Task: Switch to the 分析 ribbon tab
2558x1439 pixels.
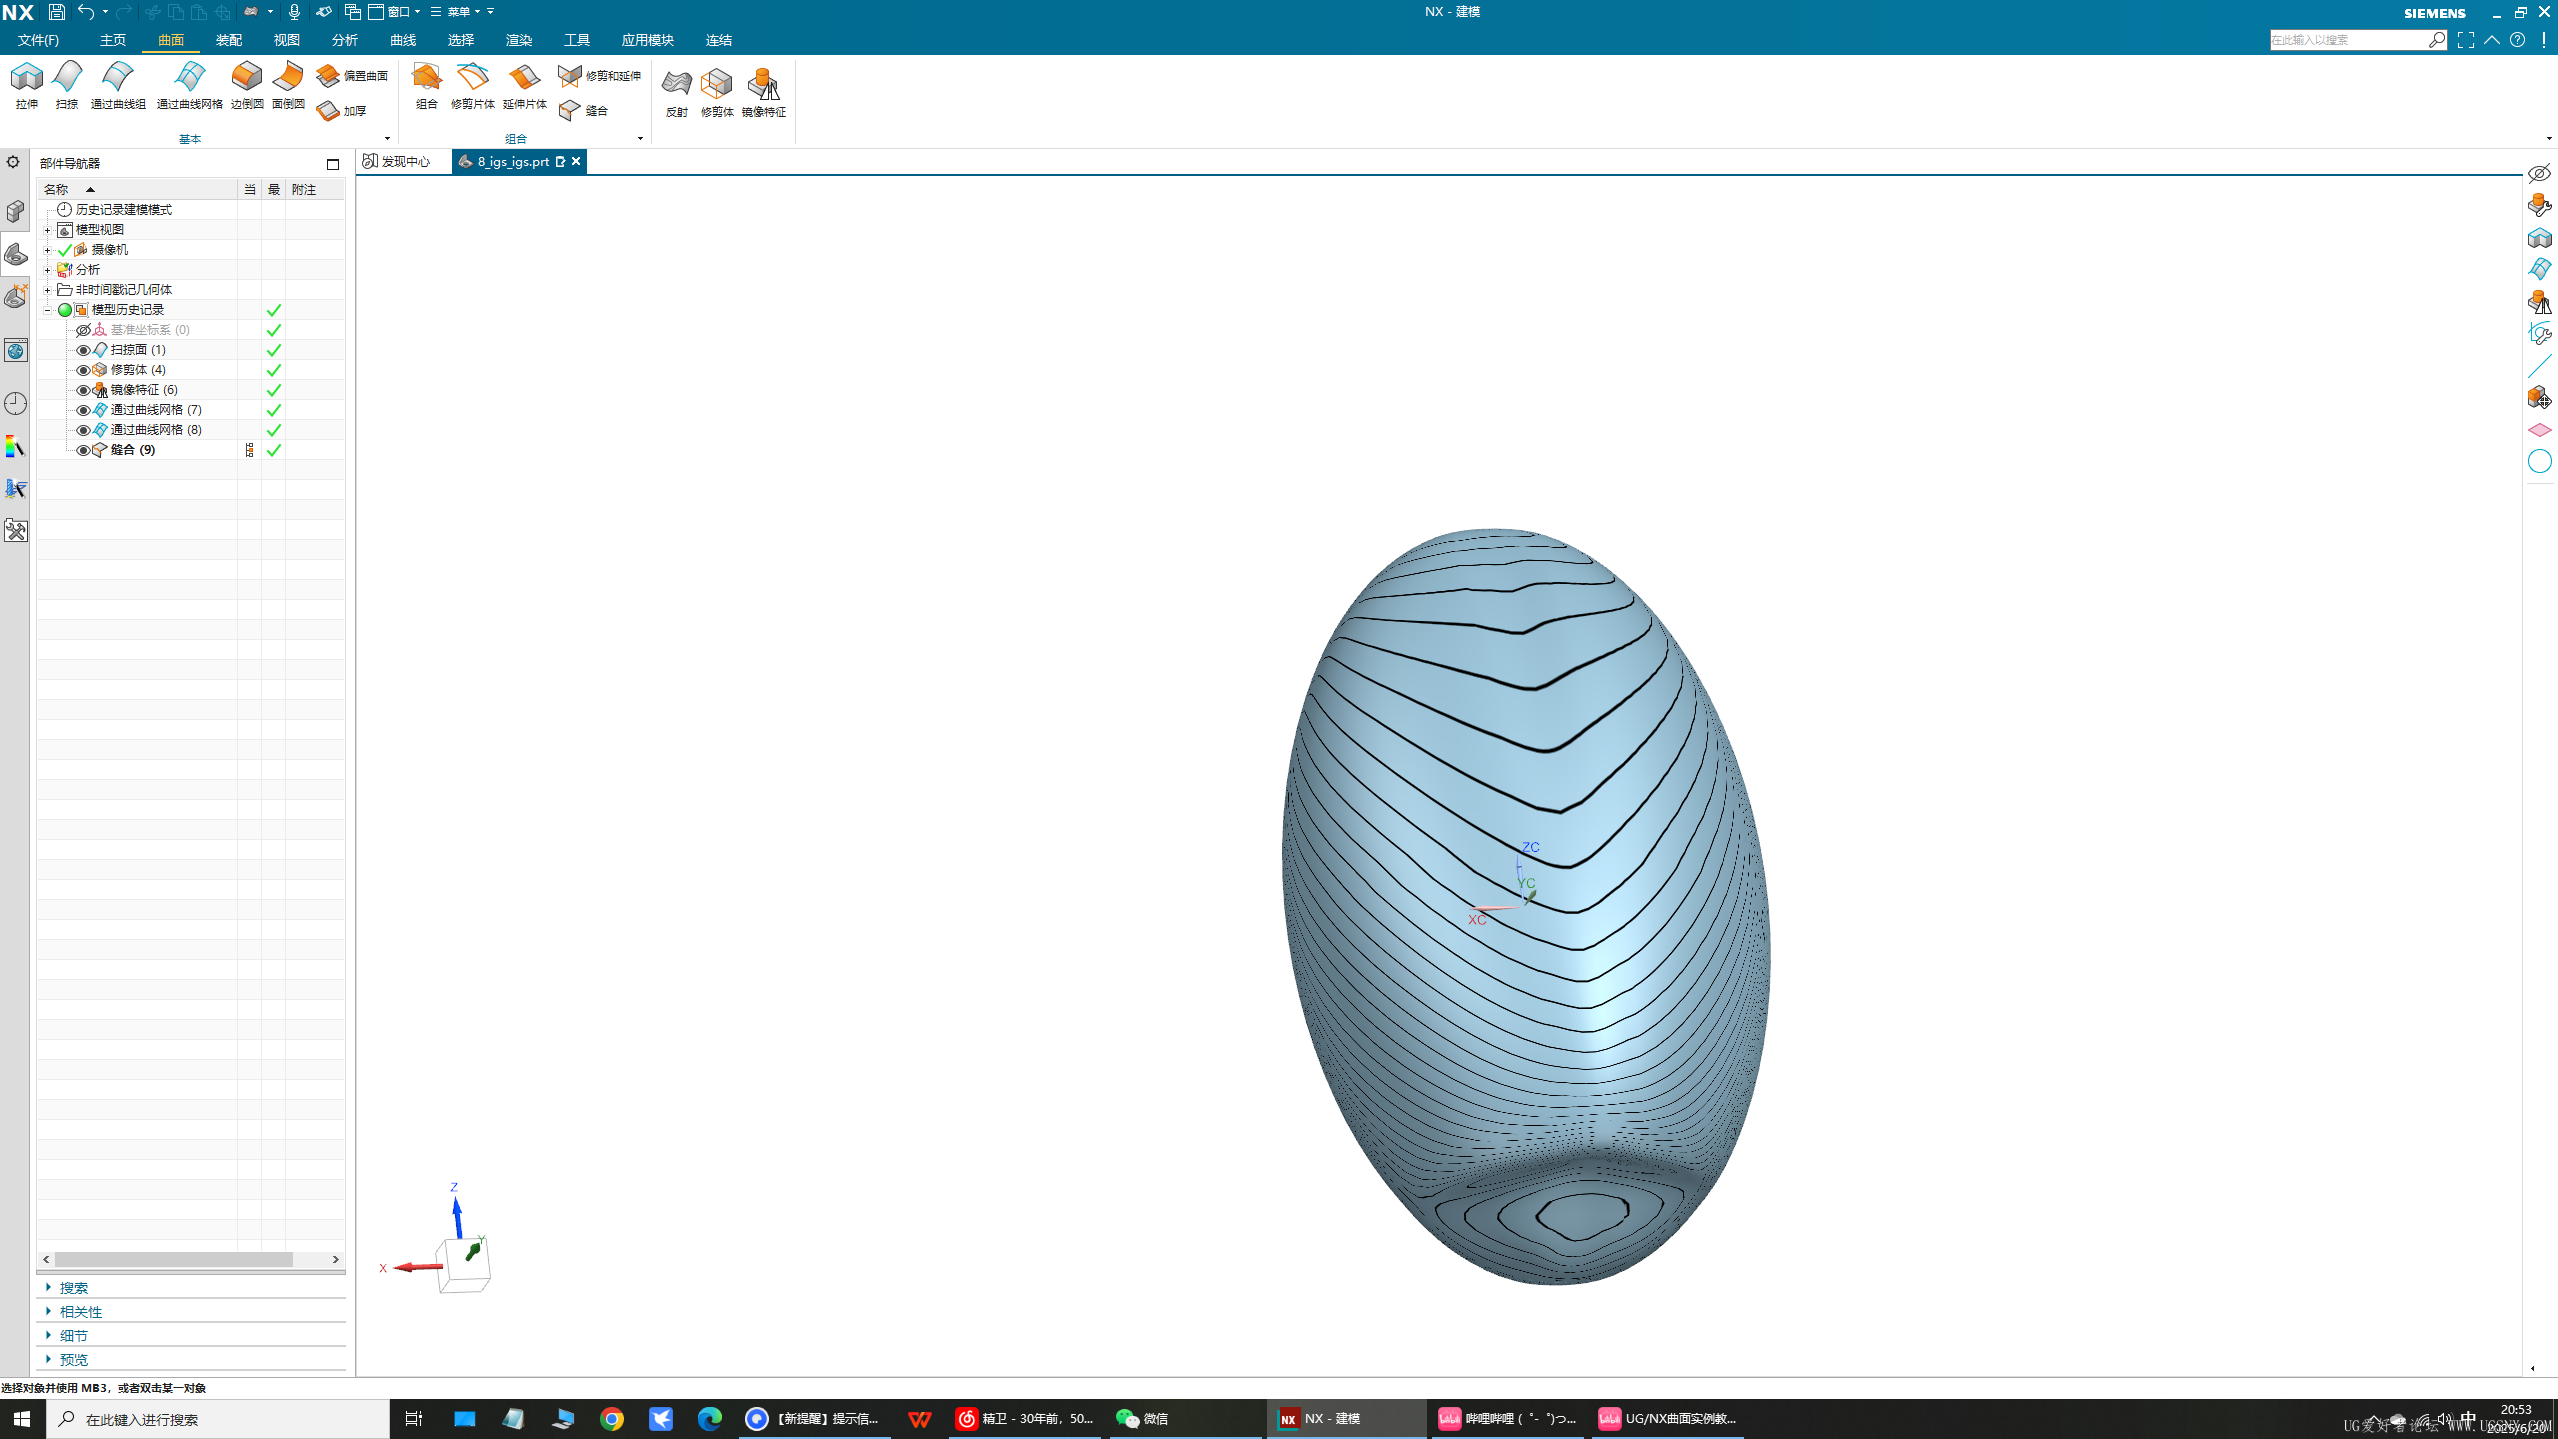Action: [x=345, y=40]
